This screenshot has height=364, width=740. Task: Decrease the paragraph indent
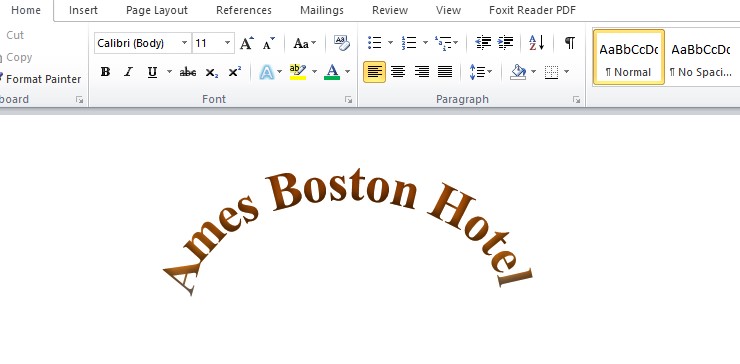tap(483, 43)
